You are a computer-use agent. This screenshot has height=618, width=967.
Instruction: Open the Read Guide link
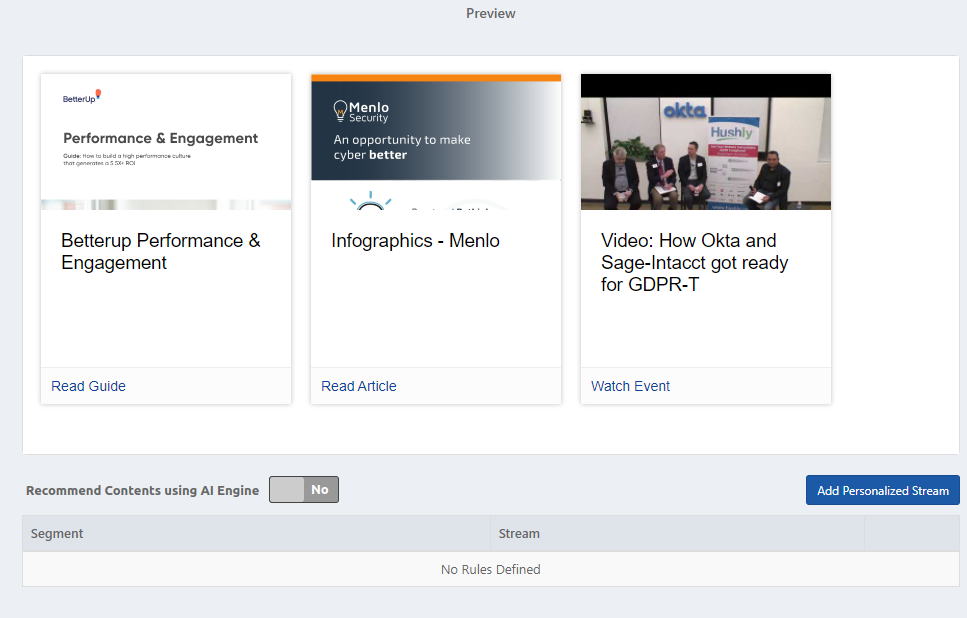(88, 386)
